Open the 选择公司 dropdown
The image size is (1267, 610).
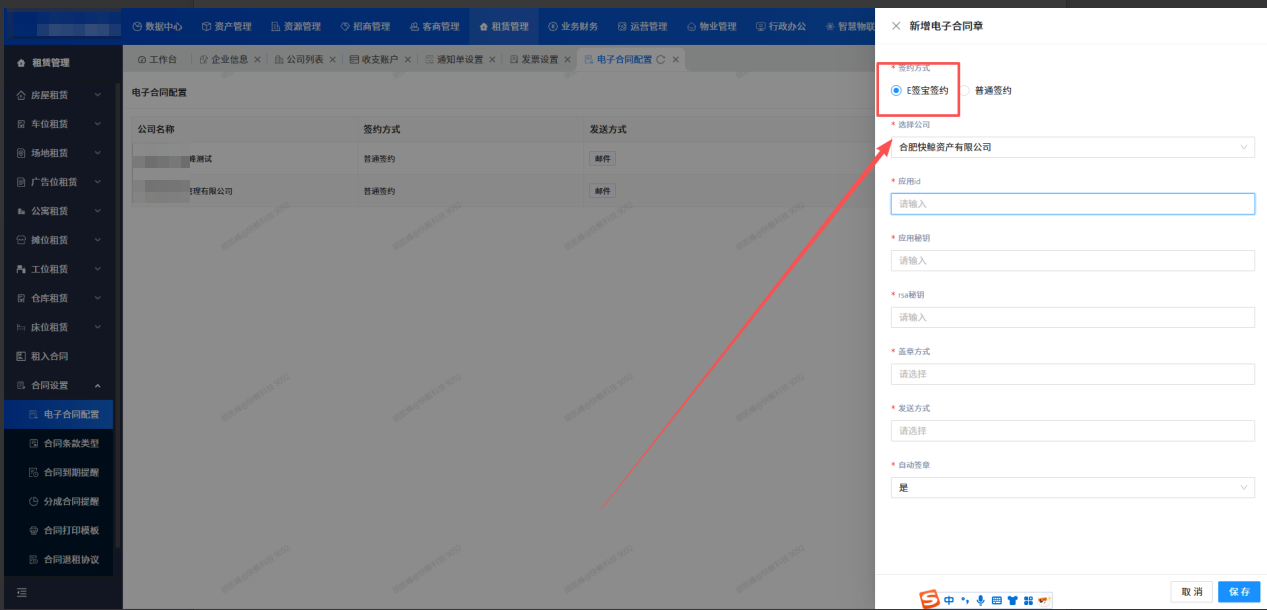click(1072, 147)
